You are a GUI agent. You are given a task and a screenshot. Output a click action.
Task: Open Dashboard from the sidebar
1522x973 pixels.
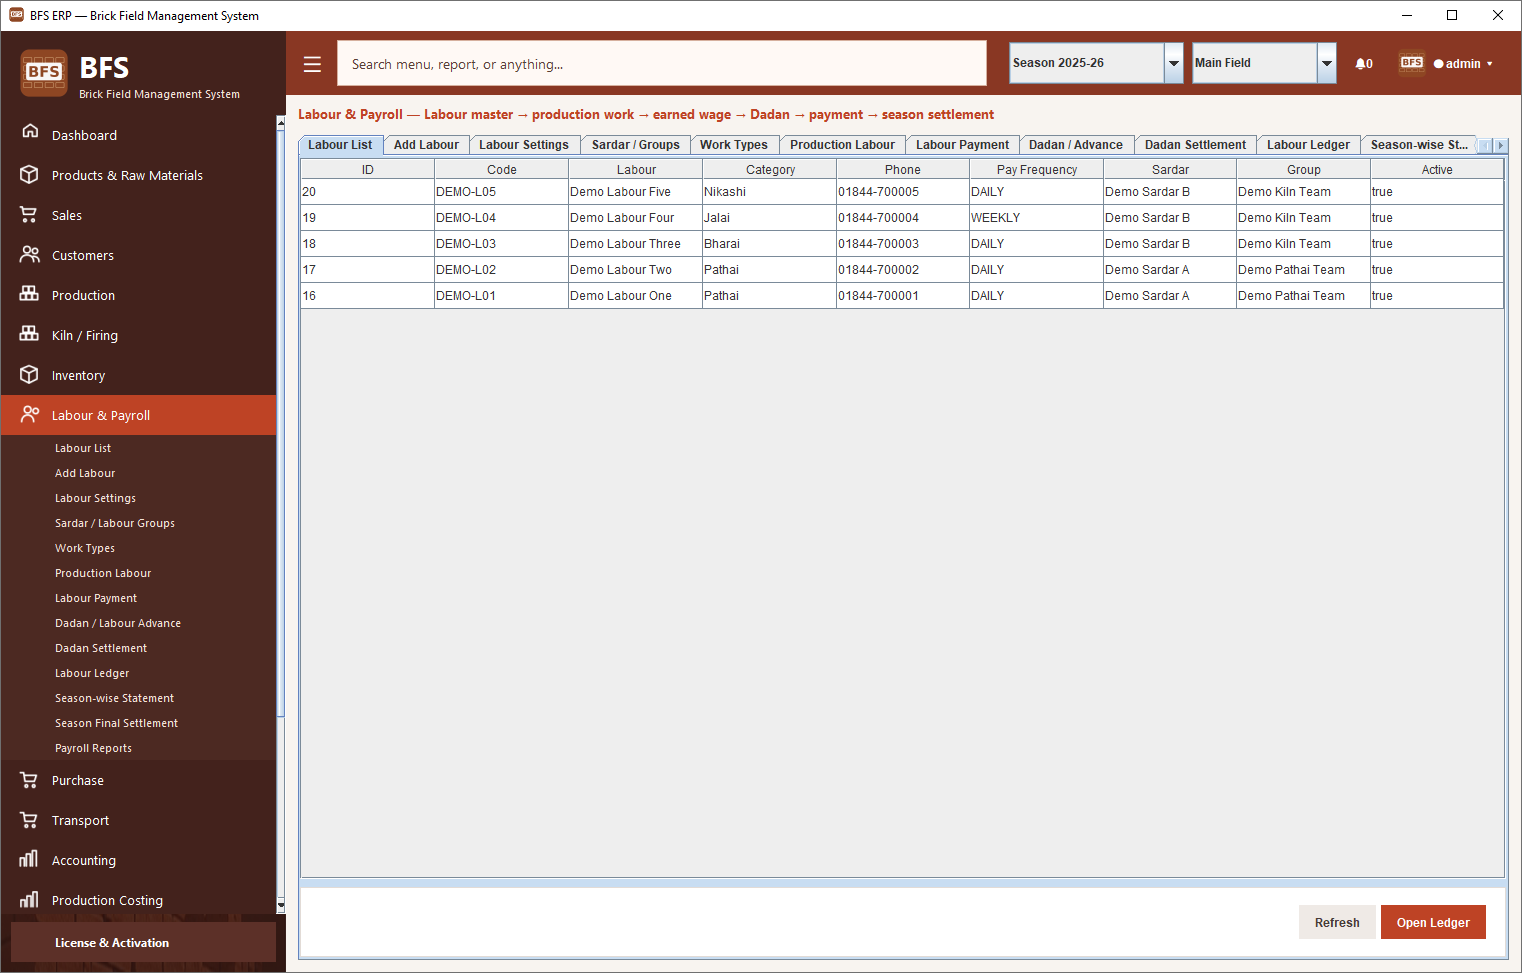coord(138,135)
